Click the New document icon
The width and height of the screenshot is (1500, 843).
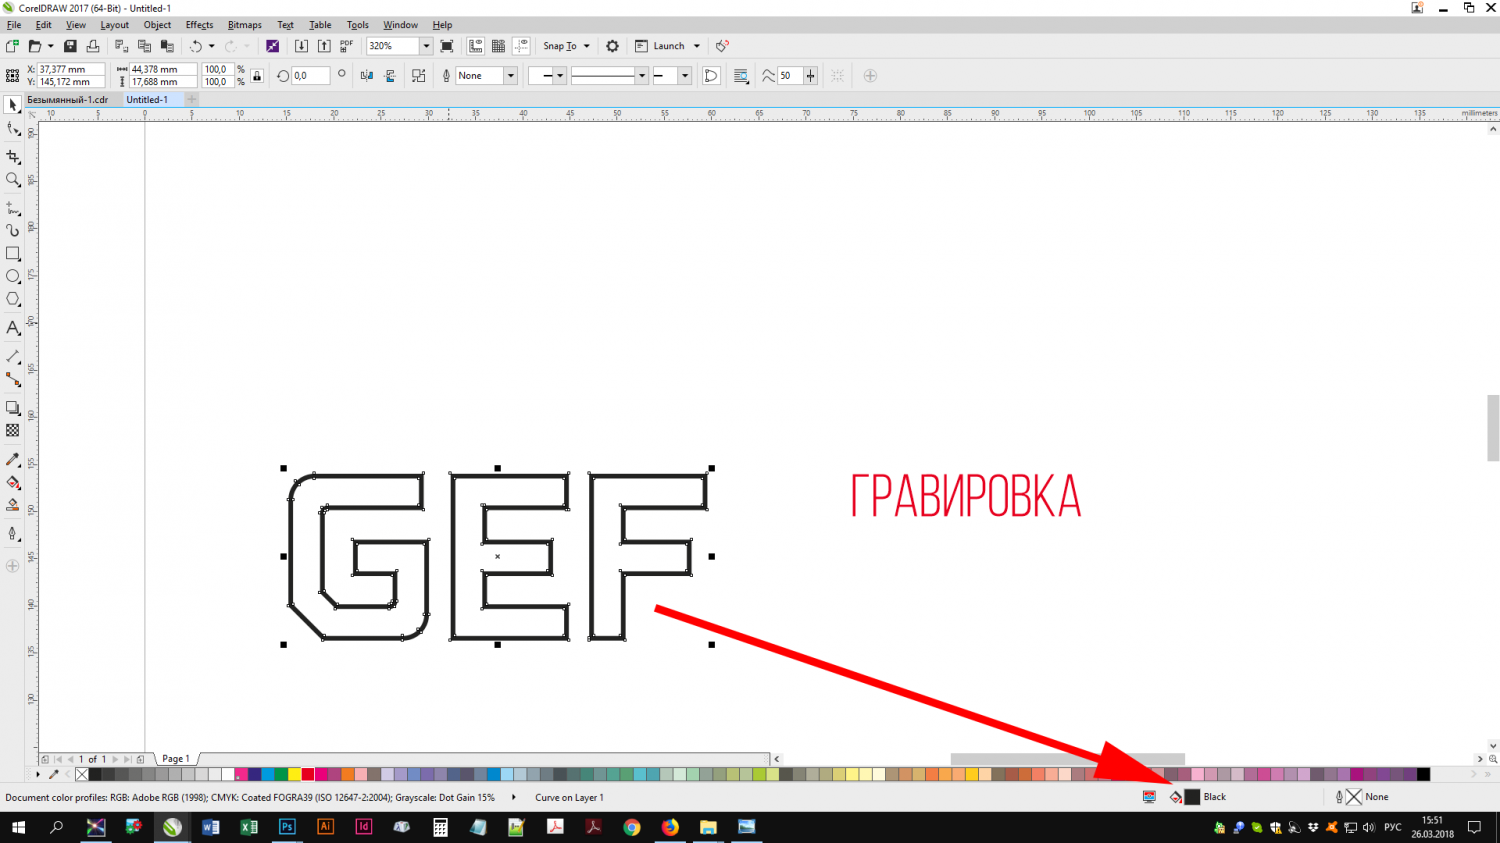pos(12,46)
